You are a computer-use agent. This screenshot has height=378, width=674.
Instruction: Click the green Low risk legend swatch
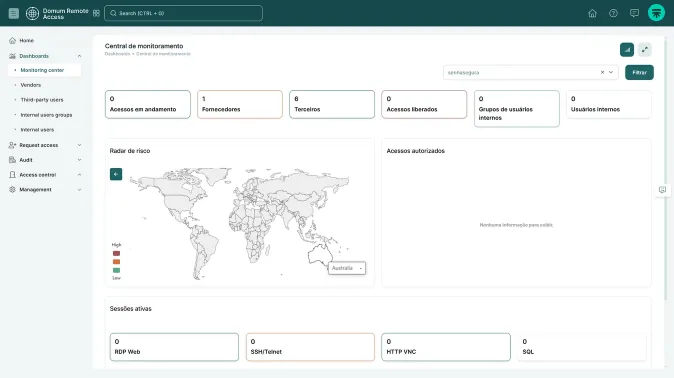coord(116,270)
